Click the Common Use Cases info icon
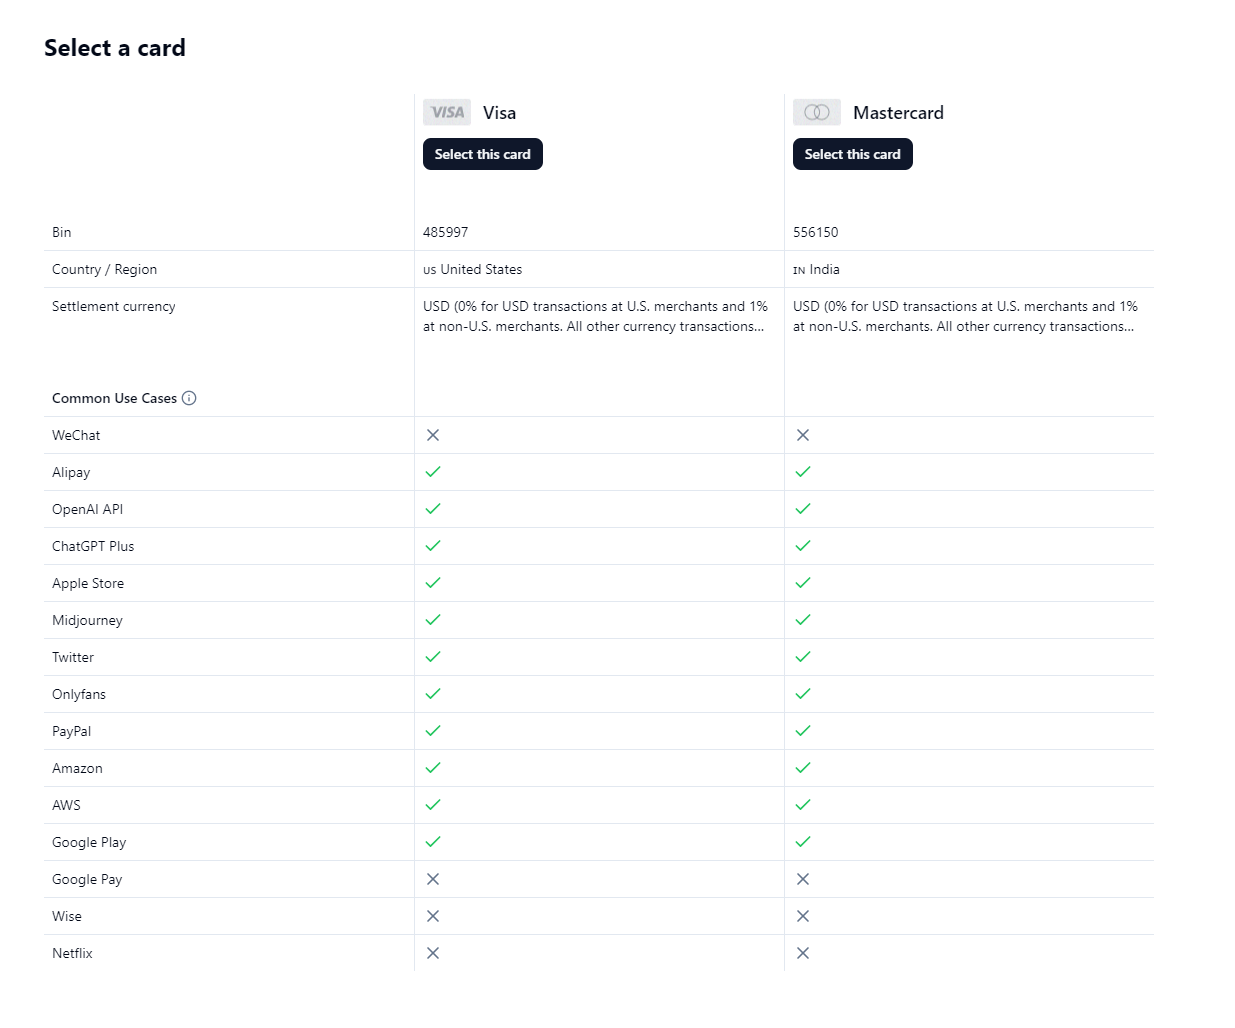This screenshot has width=1235, height=1028. pos(189,398)
